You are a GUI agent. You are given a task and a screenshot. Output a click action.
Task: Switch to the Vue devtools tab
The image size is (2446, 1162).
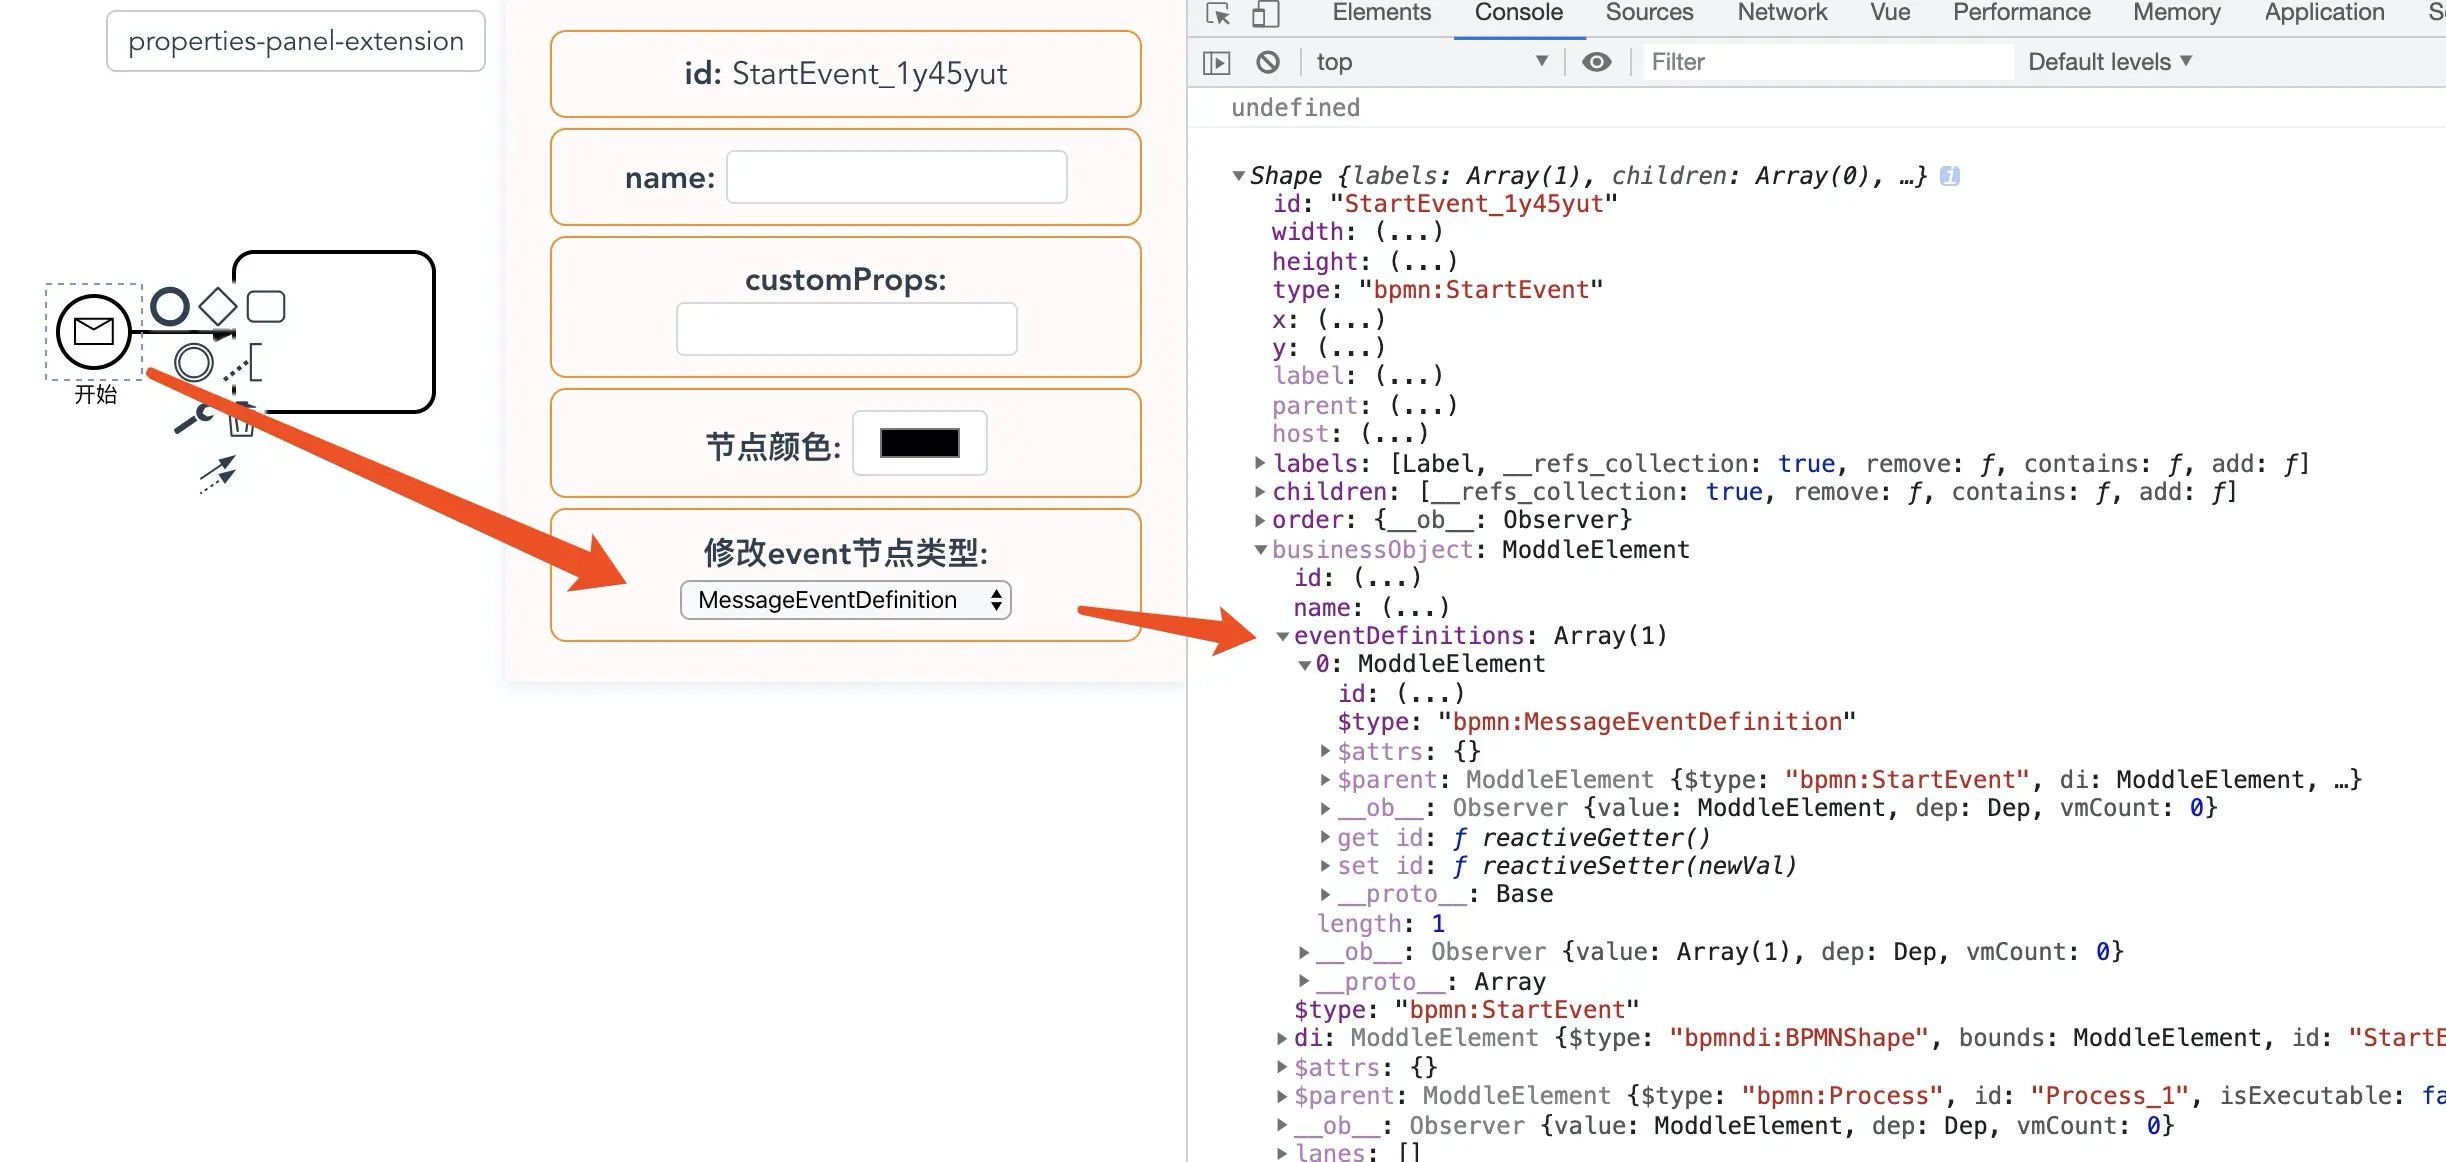tap(1889, 13)
